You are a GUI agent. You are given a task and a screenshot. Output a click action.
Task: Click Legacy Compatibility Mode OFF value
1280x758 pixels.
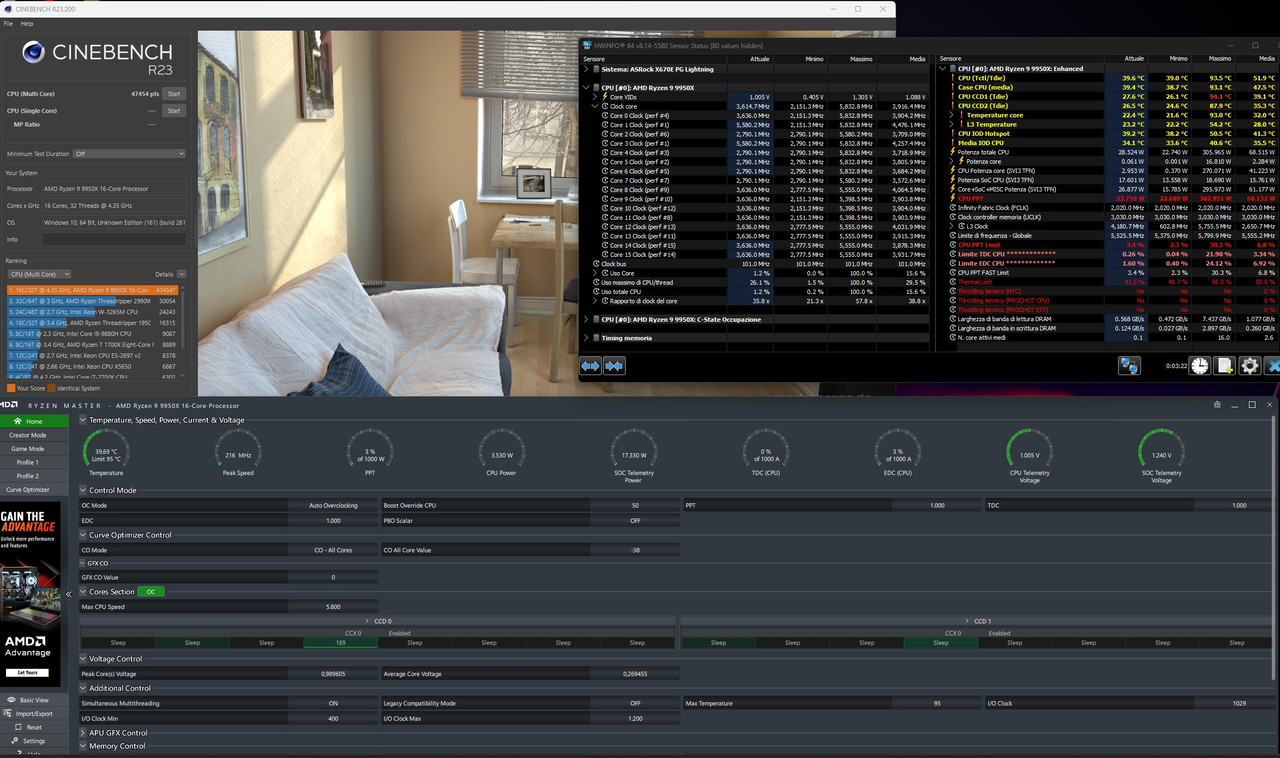(x=635, y=703)
